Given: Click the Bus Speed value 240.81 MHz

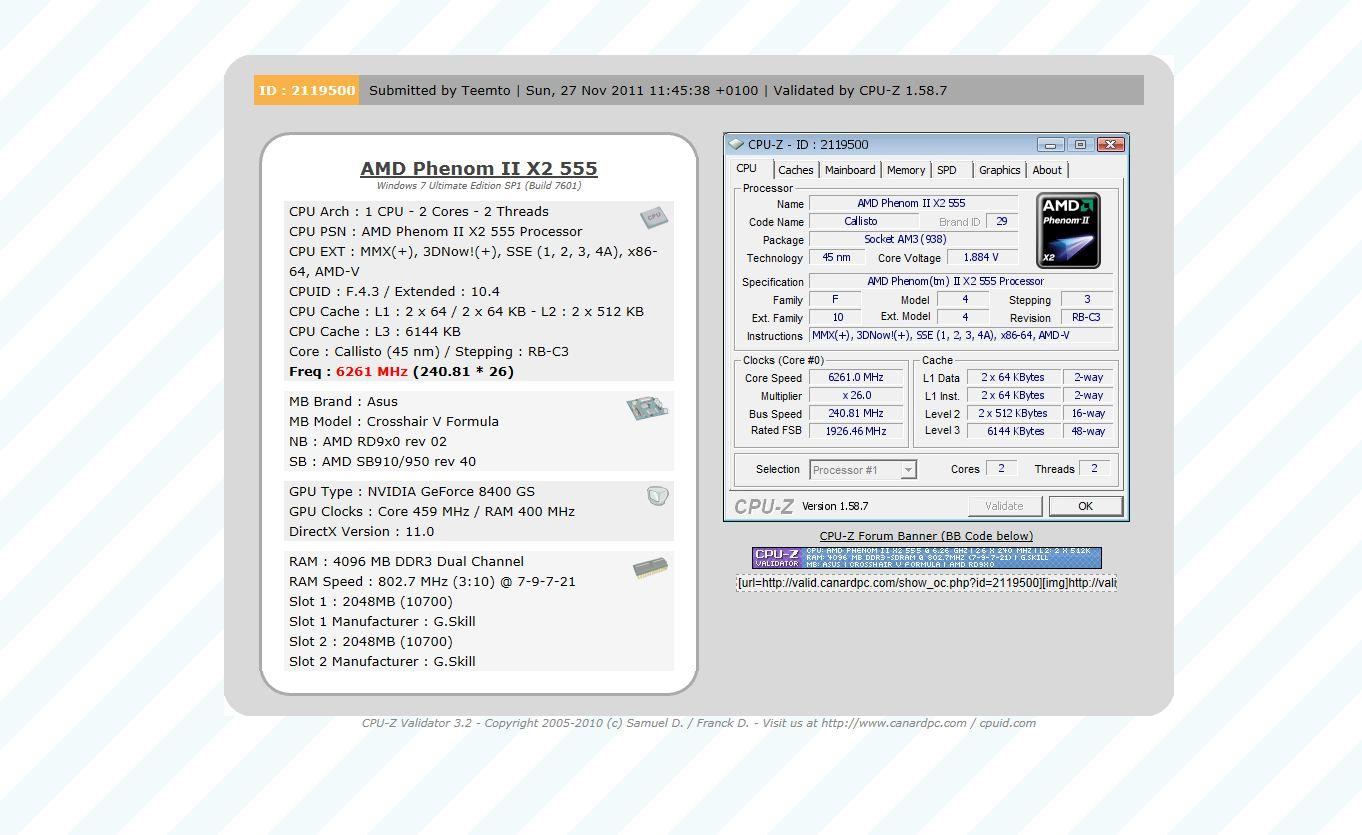Looking at the screenshot, I should [x=856, y=414].
